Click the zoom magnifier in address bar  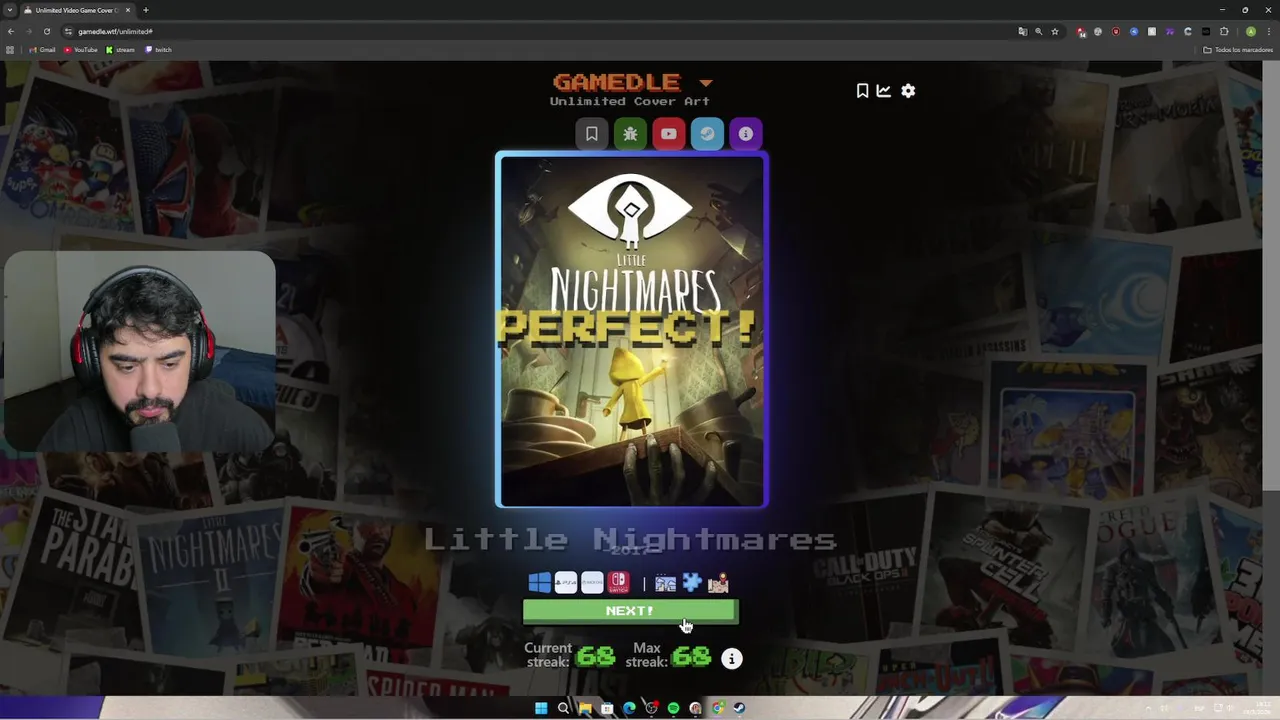pos(1038,31)
